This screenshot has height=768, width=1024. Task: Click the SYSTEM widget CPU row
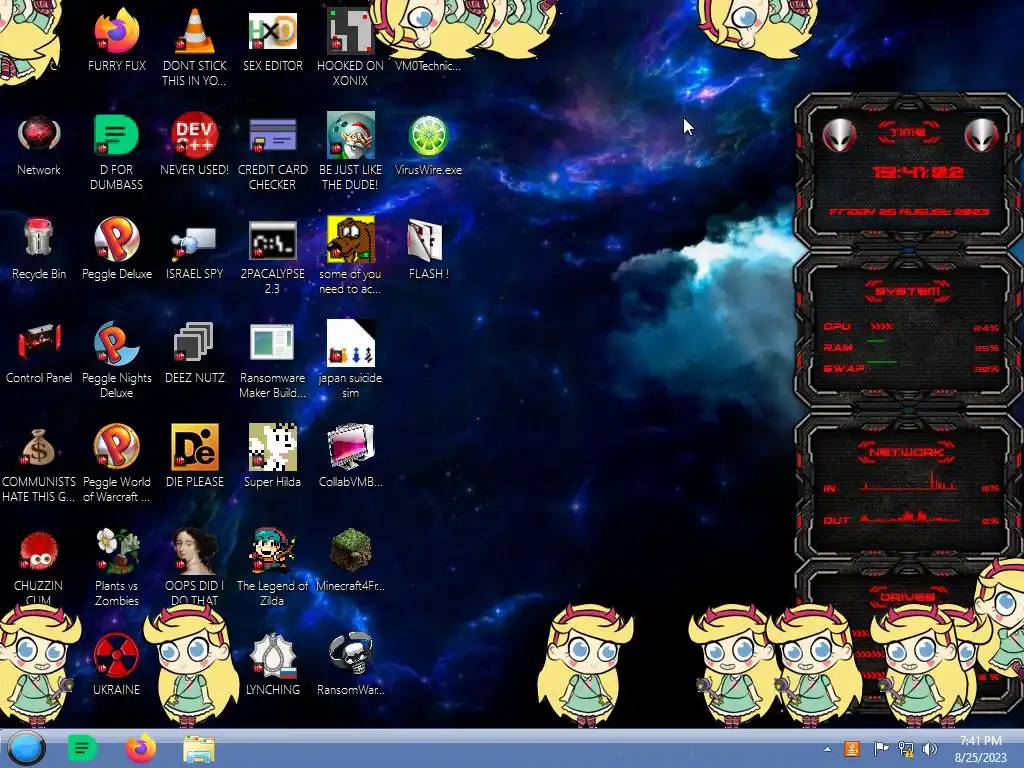(910, 327)
